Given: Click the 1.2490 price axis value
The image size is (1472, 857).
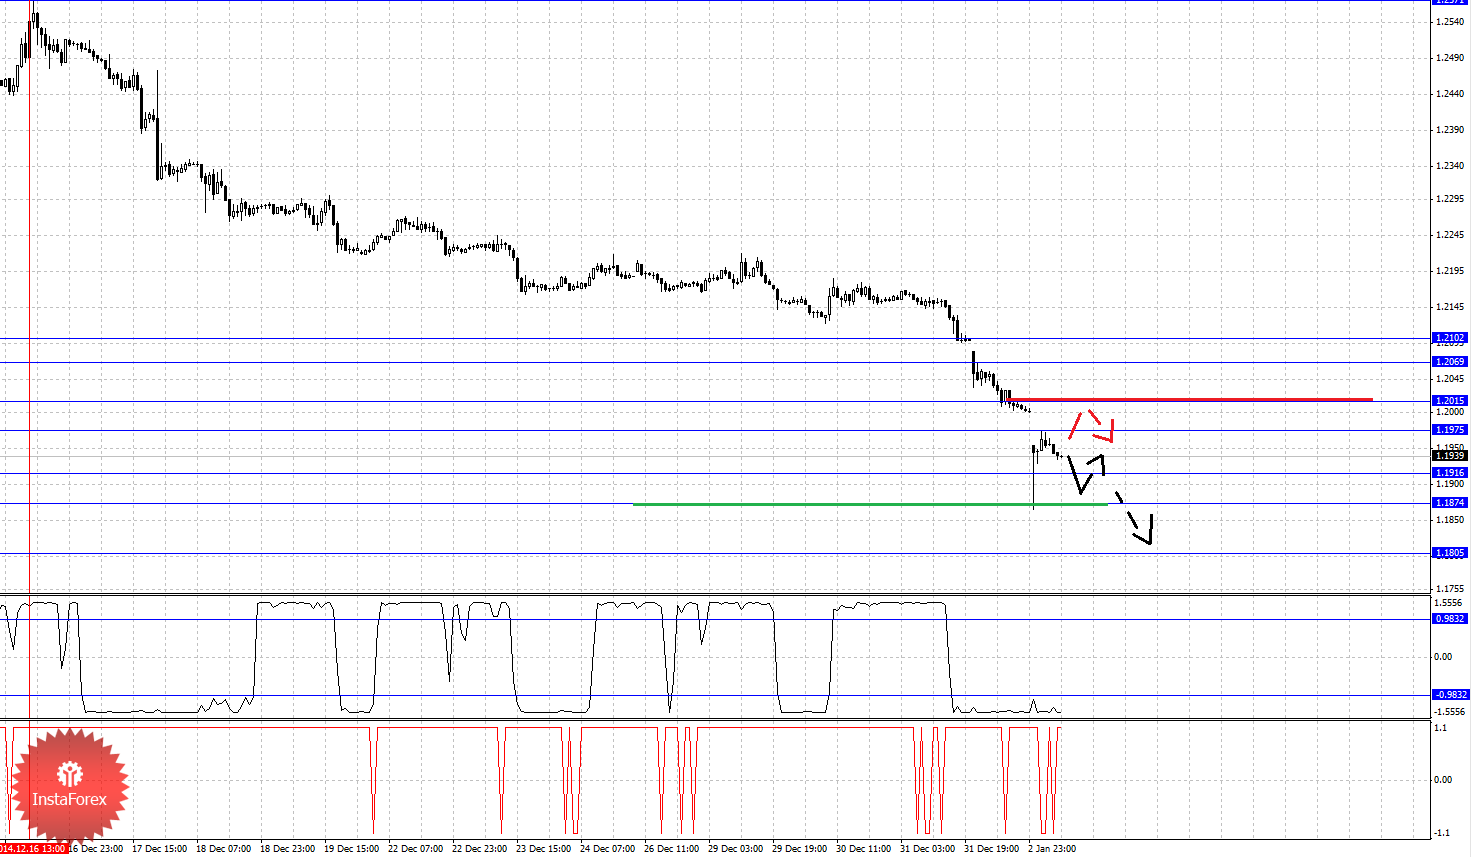Looking at the screenshot, I should [1450, 58].
